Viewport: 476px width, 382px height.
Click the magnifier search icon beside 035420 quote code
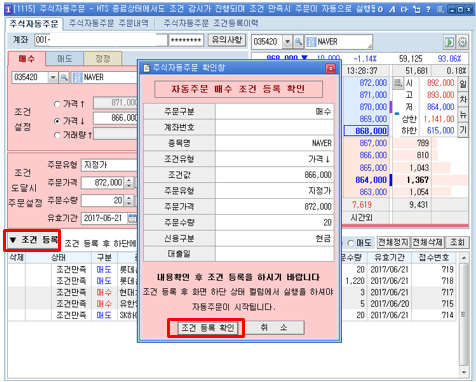(x=298, y=42)
